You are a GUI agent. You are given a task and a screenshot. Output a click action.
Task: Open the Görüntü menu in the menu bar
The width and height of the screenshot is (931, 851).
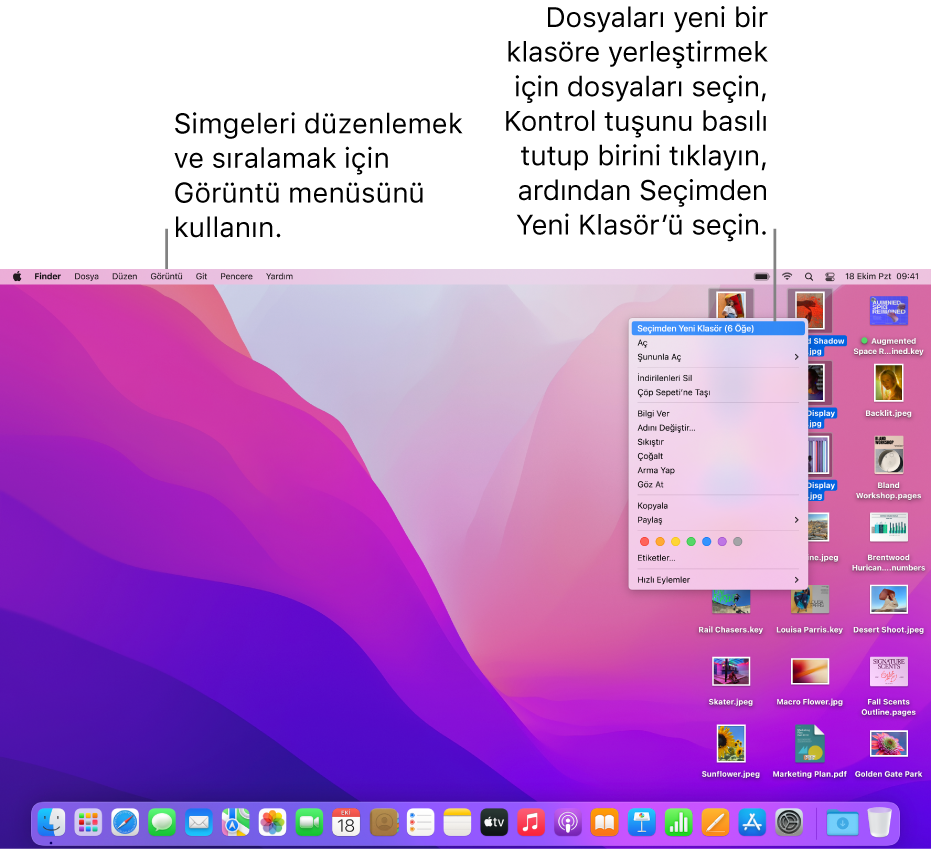tap(166, 276)
